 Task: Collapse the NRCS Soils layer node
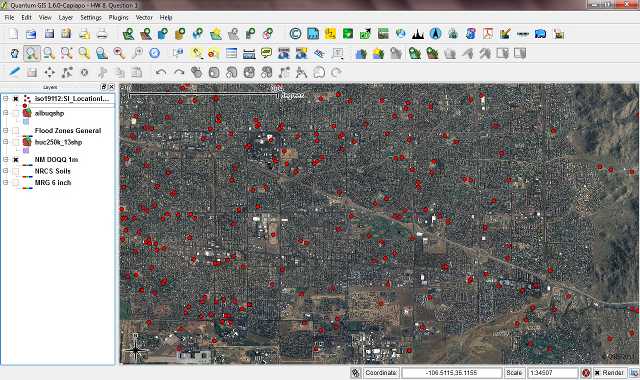click(6, 171)
